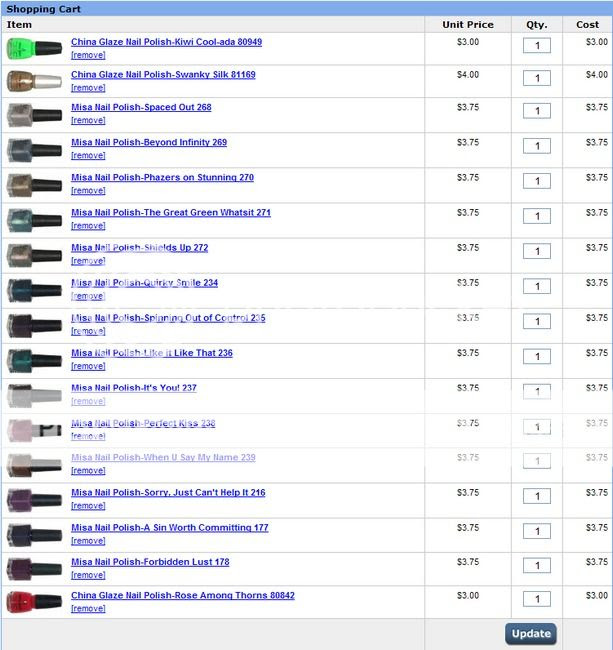Screen dimensions: 613x650
Task: Click the It's You! 237 bottle thumbnail
Action: click(x=34, y=396)
